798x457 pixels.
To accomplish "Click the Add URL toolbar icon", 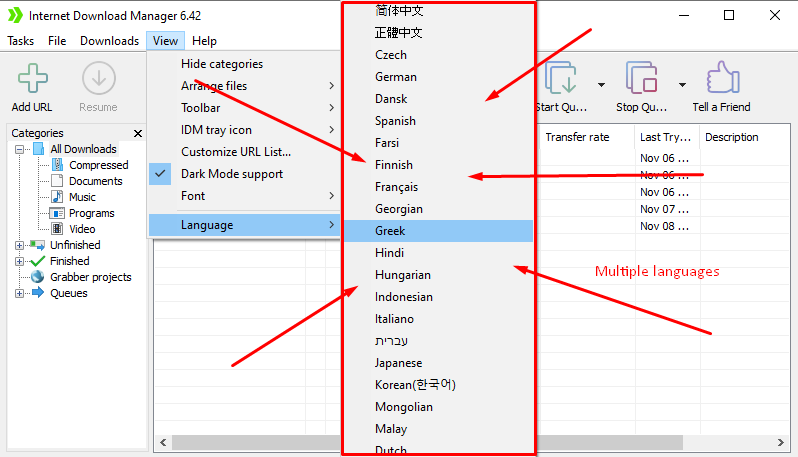I will (33, 78).
